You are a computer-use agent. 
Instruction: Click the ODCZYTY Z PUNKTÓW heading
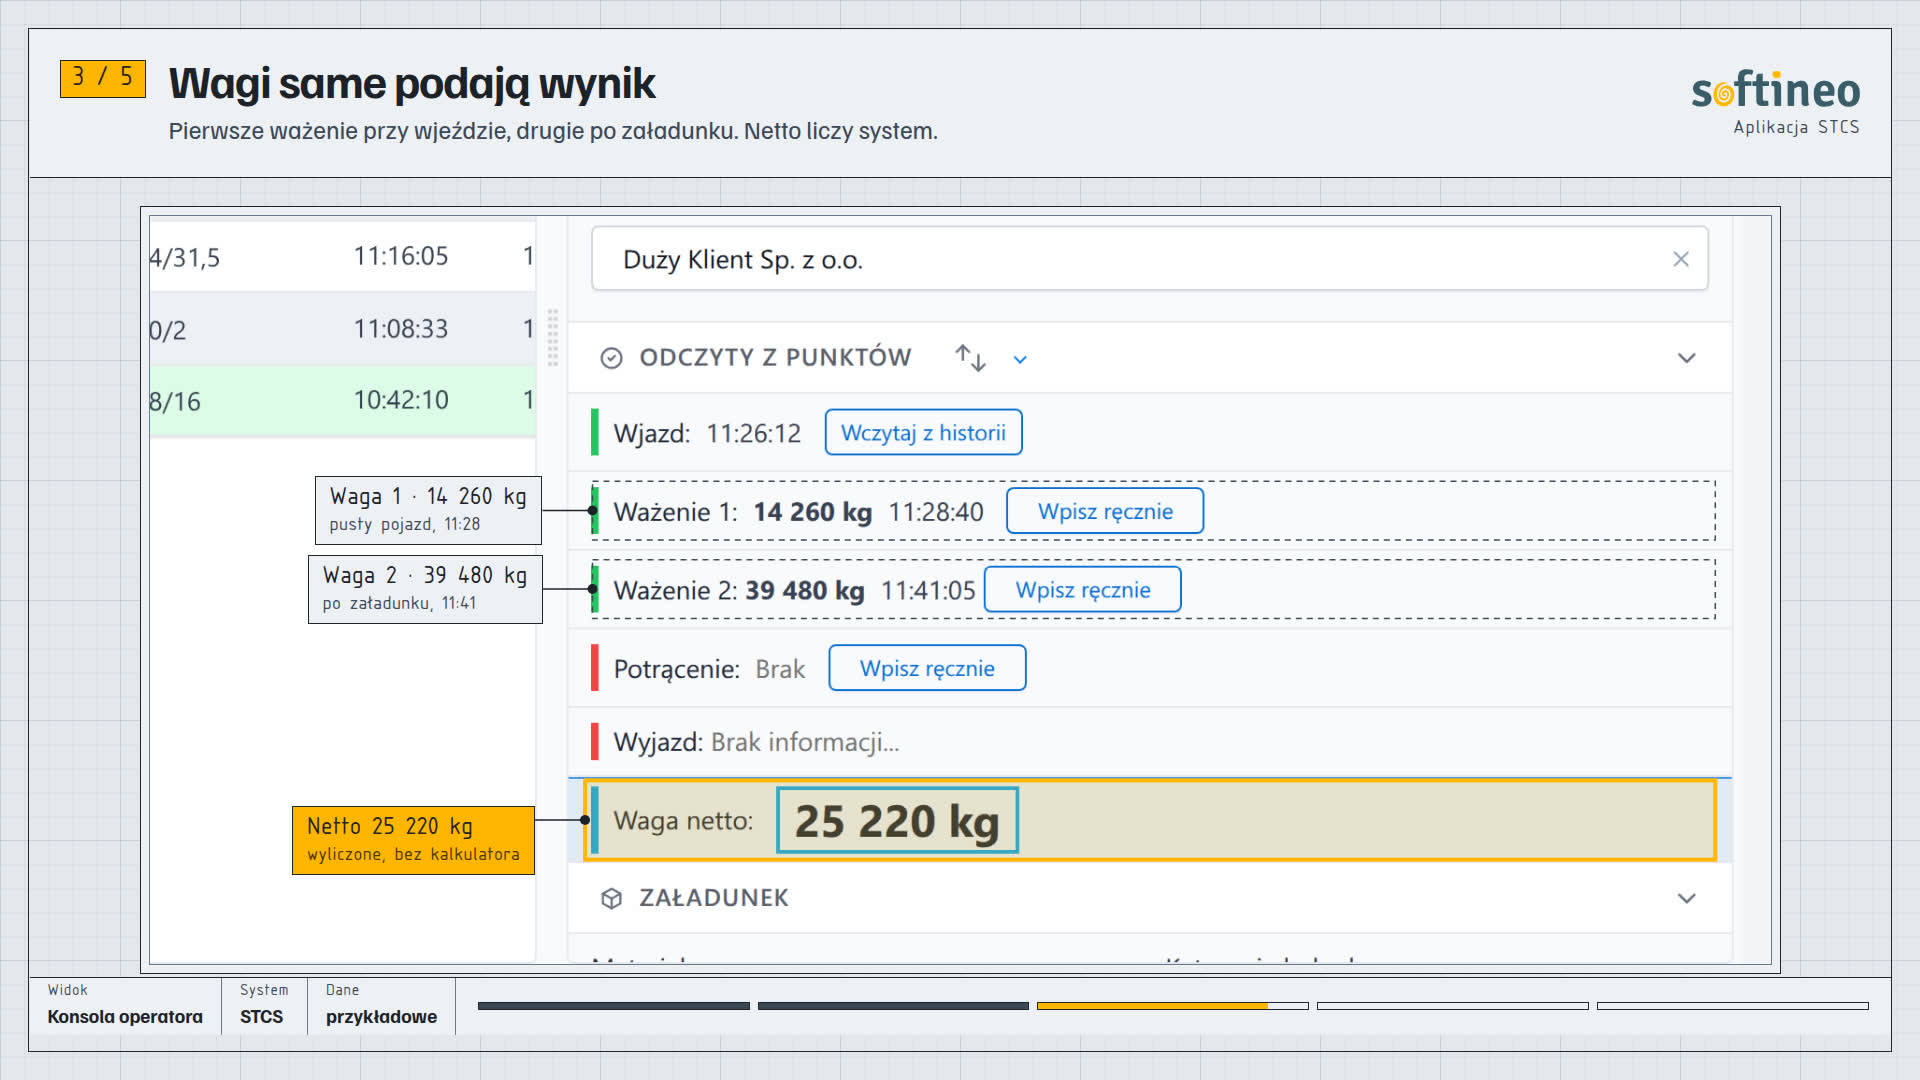coord(775,358)
